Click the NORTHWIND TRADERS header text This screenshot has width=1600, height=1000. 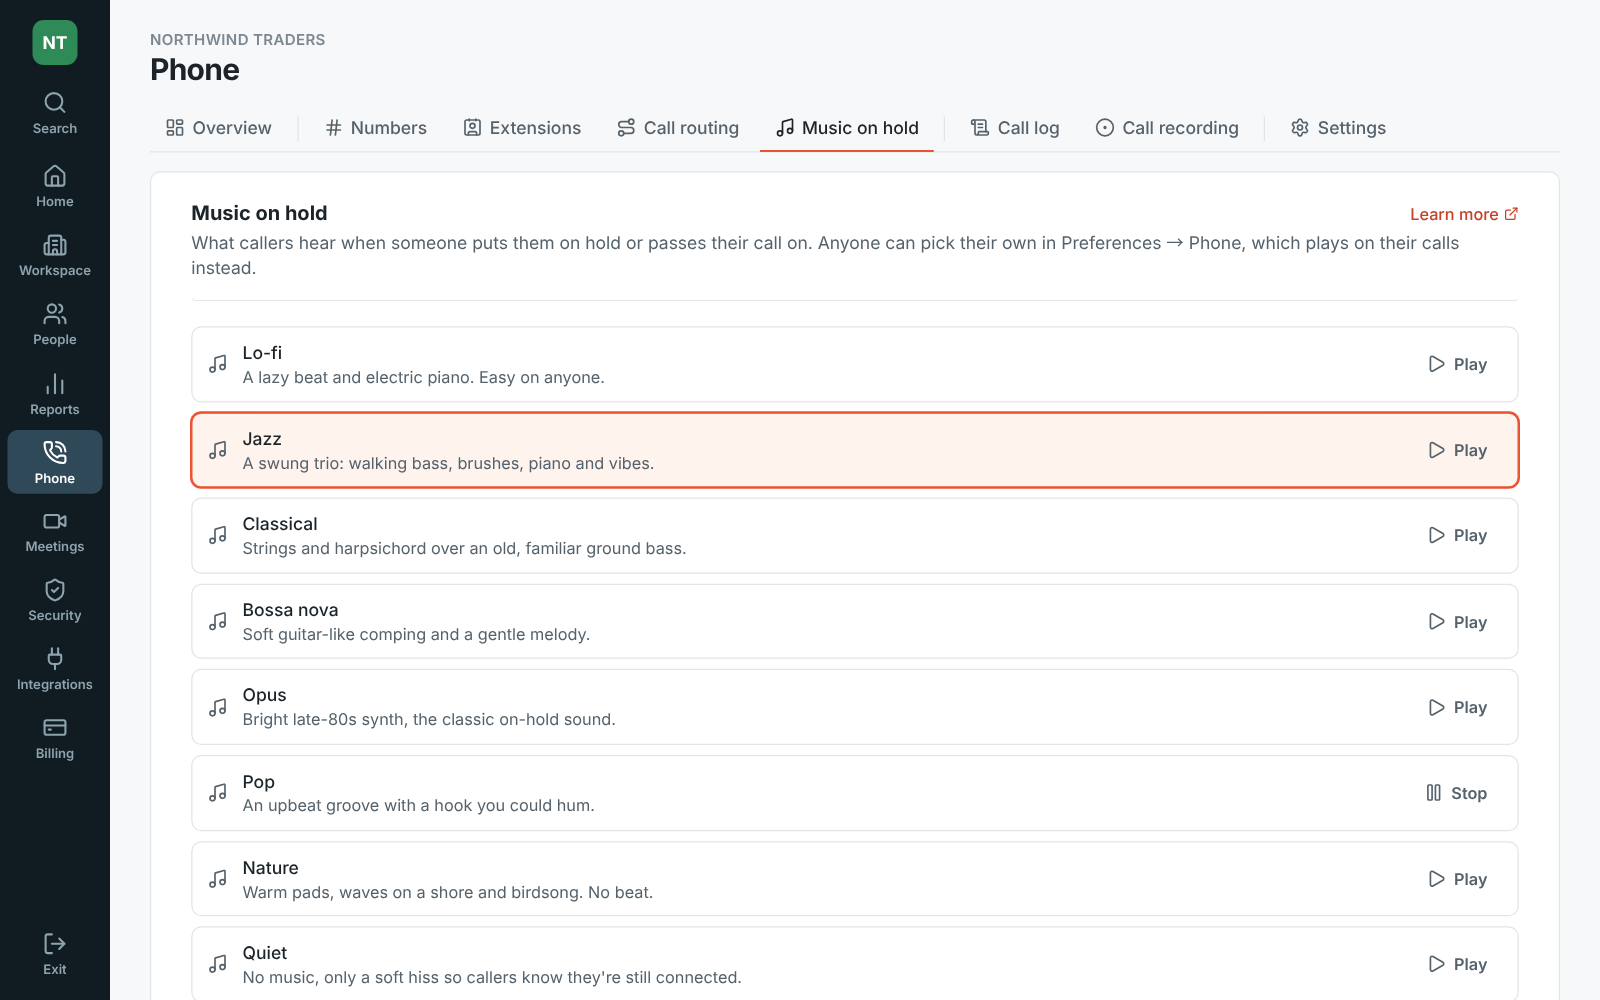tap(238, 40)
